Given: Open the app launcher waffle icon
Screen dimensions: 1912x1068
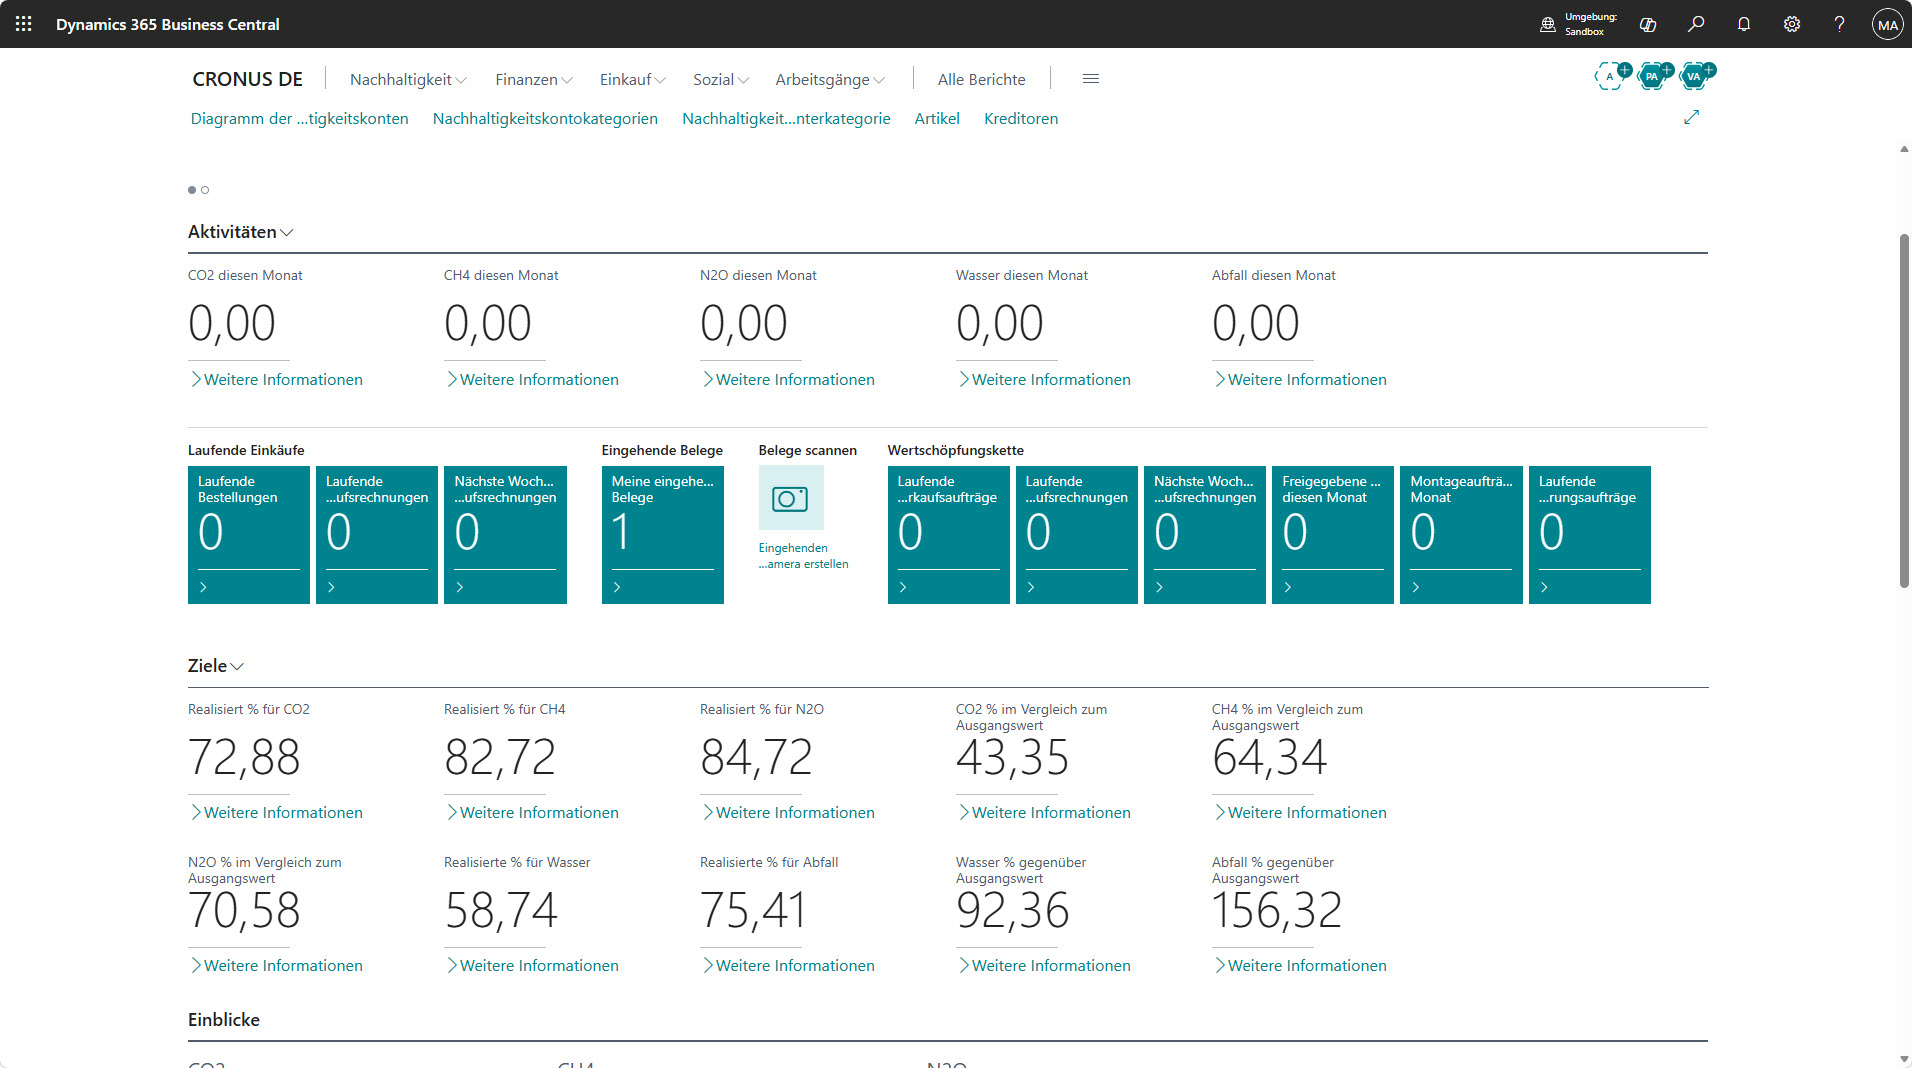Looking at the screenshot, I should (24, 24).
